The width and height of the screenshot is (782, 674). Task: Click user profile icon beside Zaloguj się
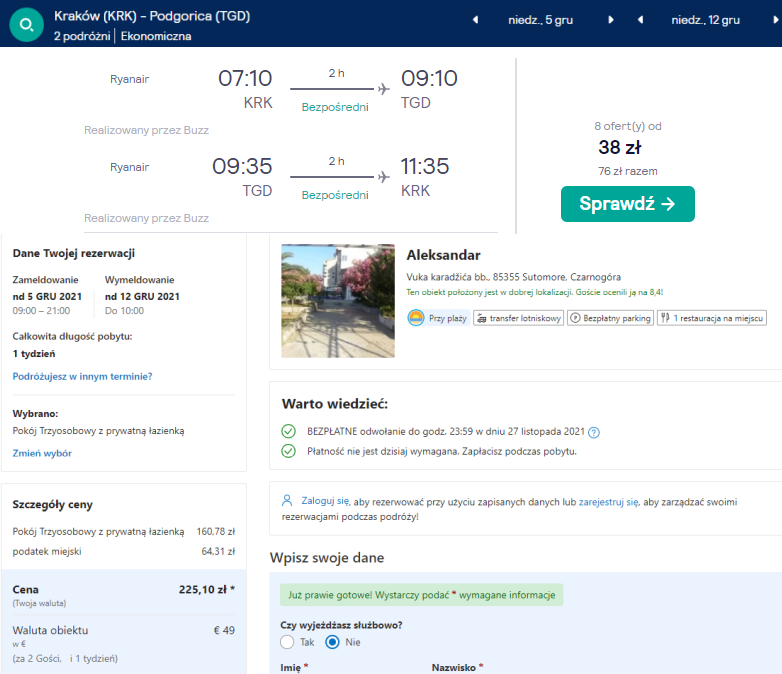287,500
